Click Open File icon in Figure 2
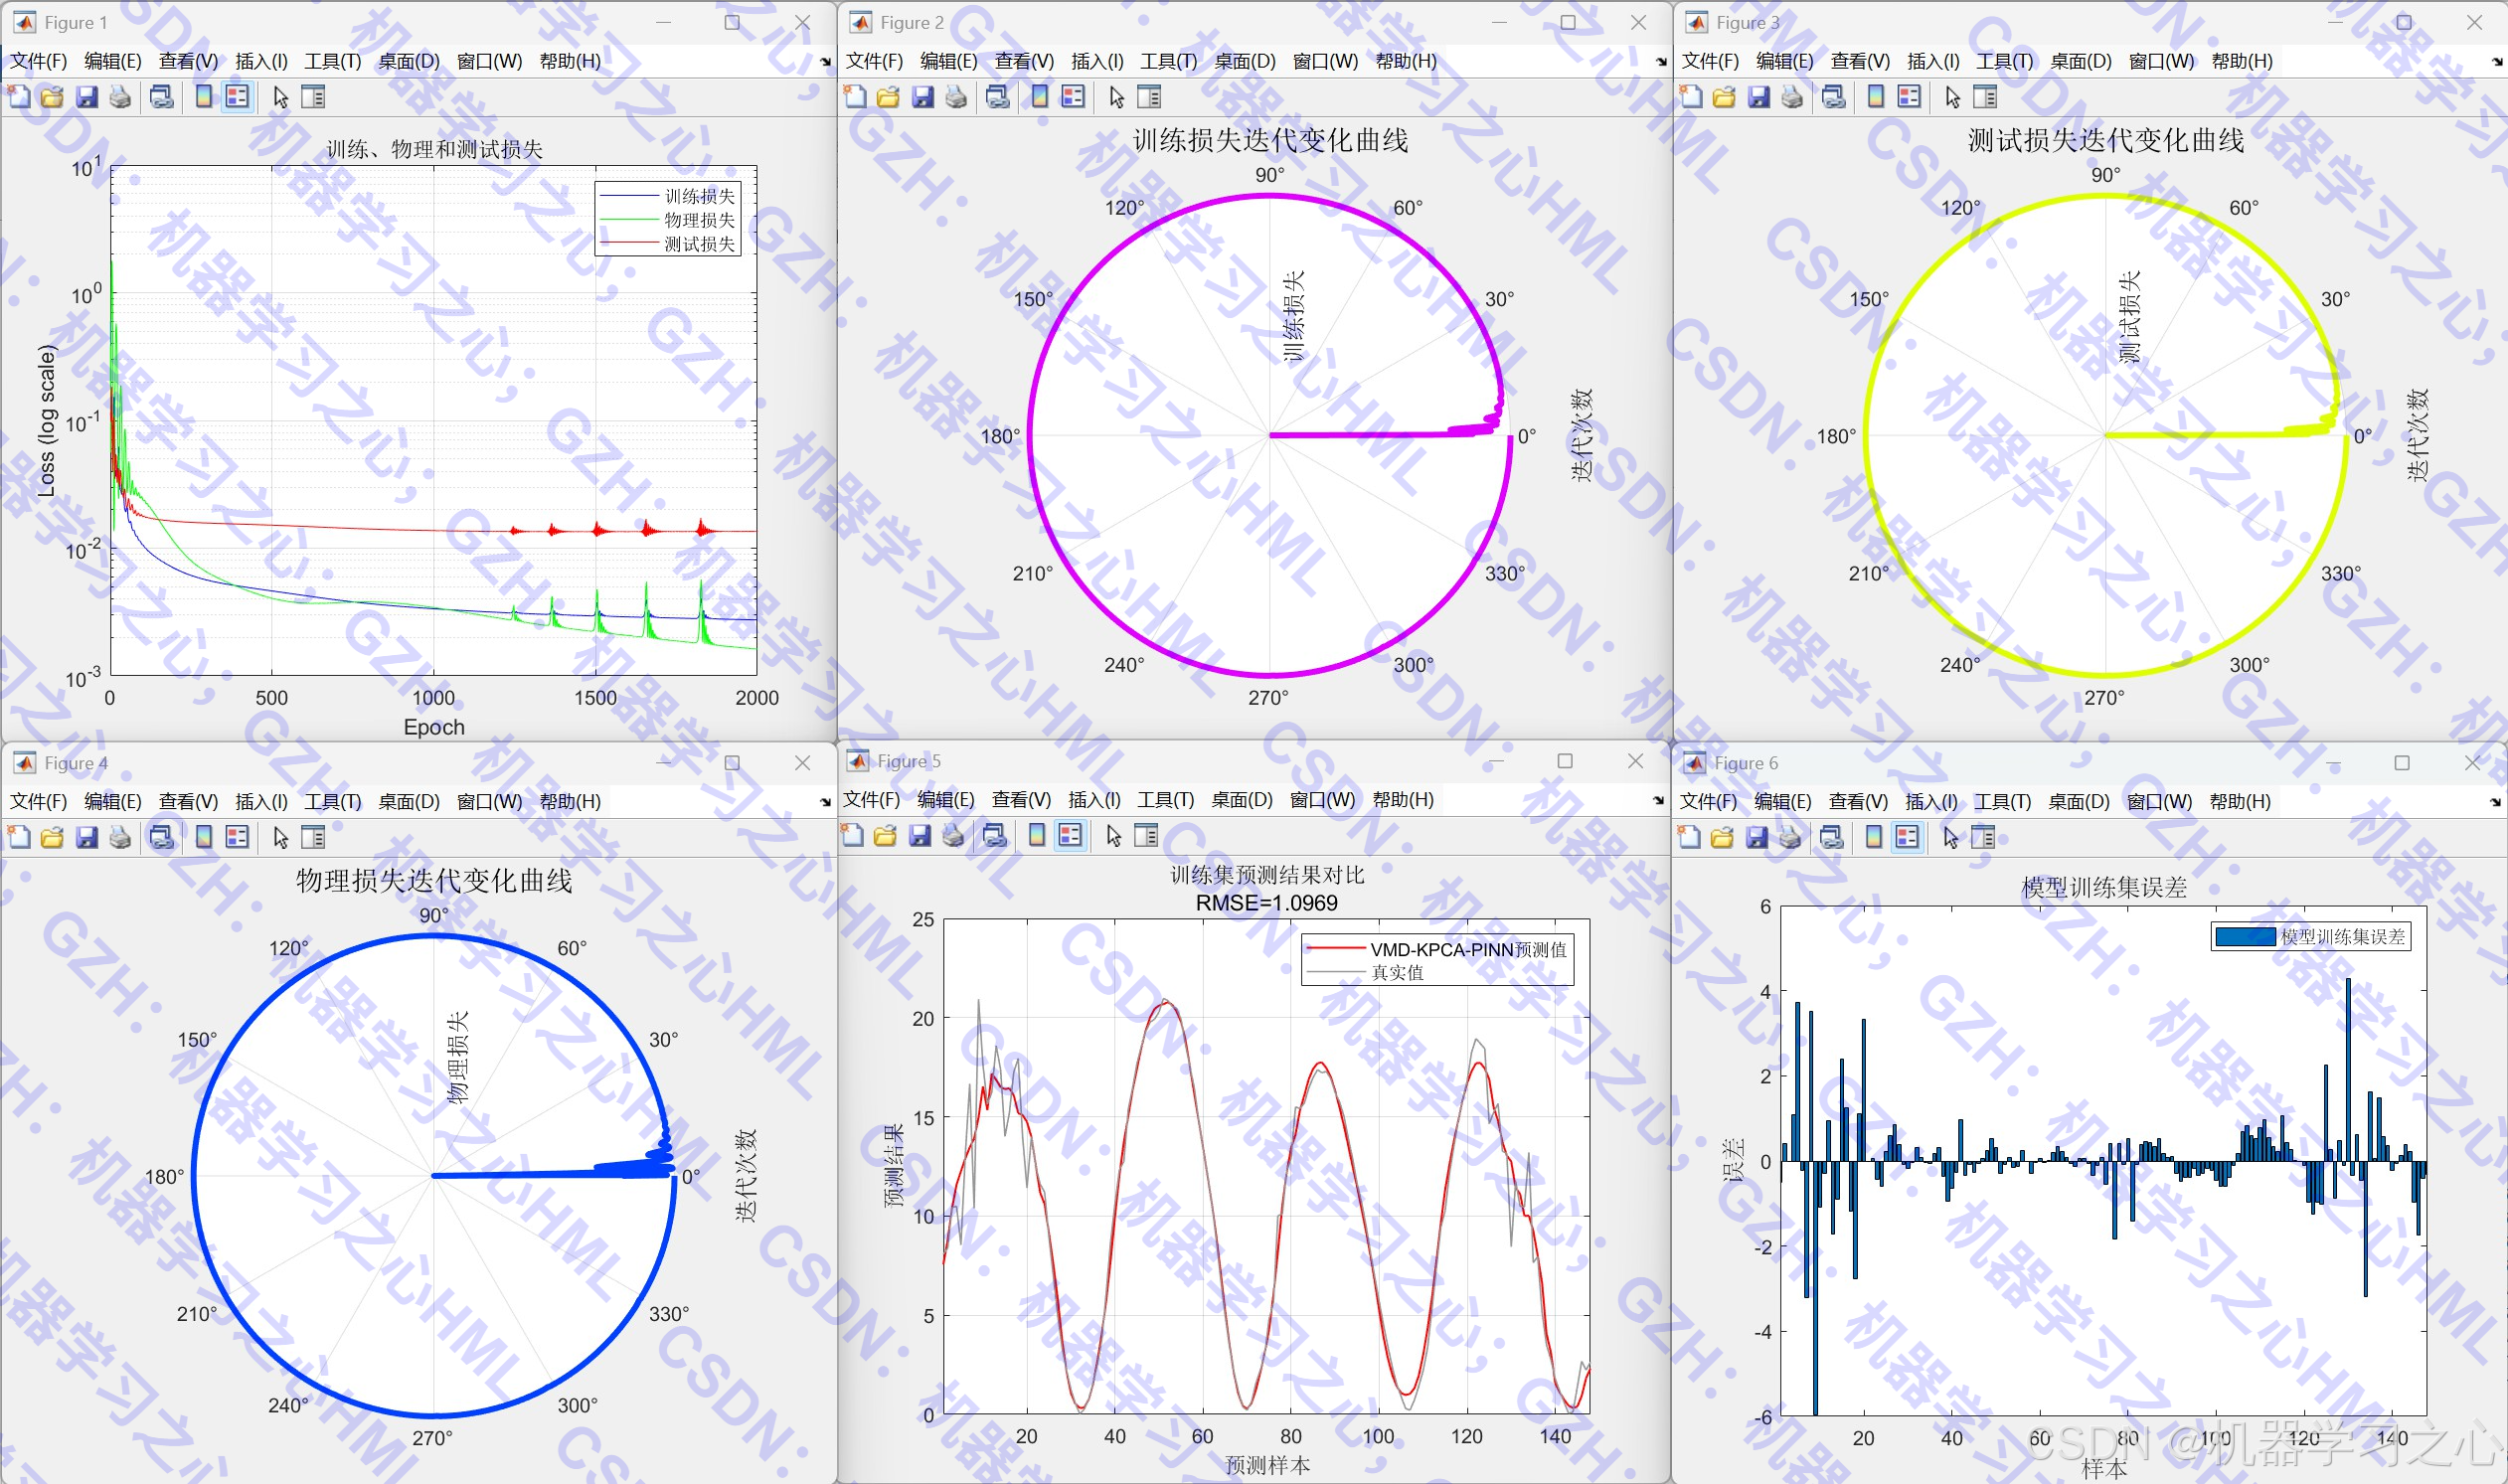The height and width of the screenshot is (1484, 2508). tap(888, 97)
